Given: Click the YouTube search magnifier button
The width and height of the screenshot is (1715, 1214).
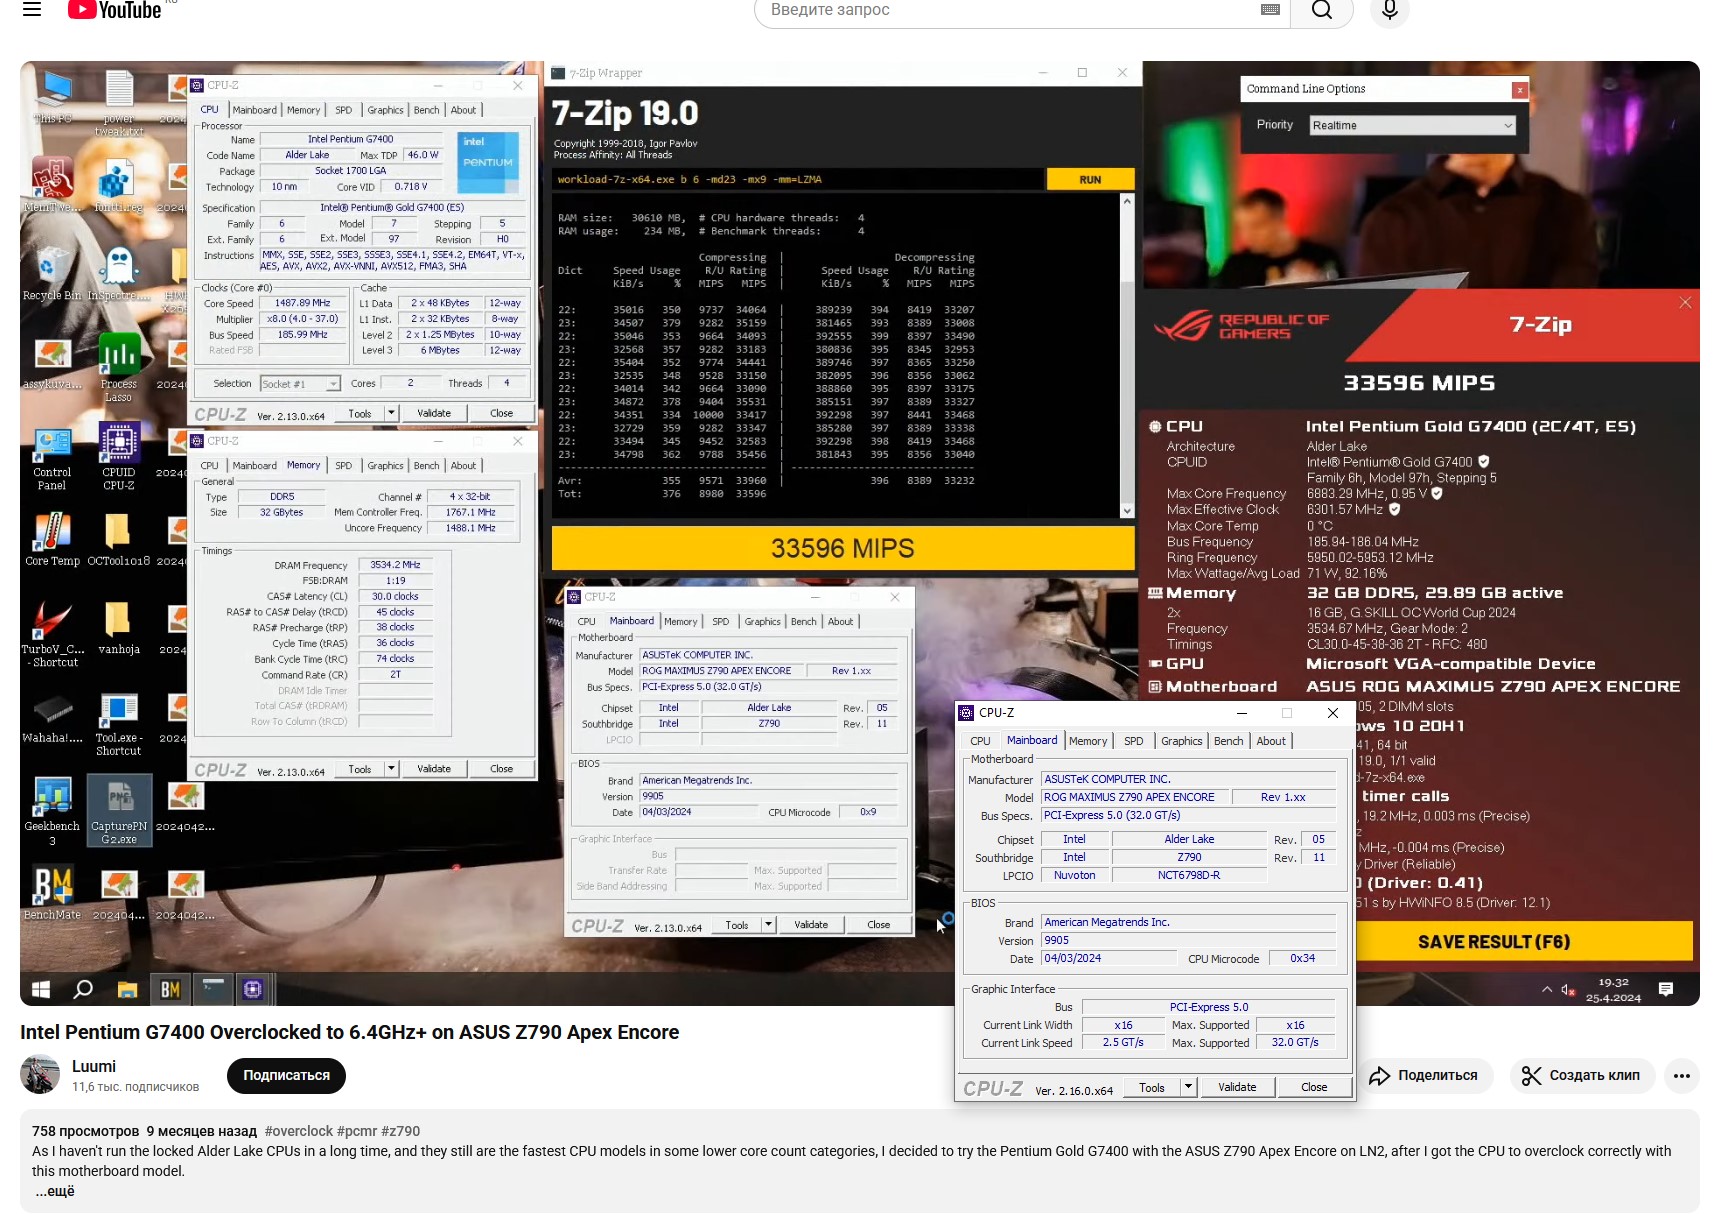Looking at the screenshot, I should click(1321, 10).
